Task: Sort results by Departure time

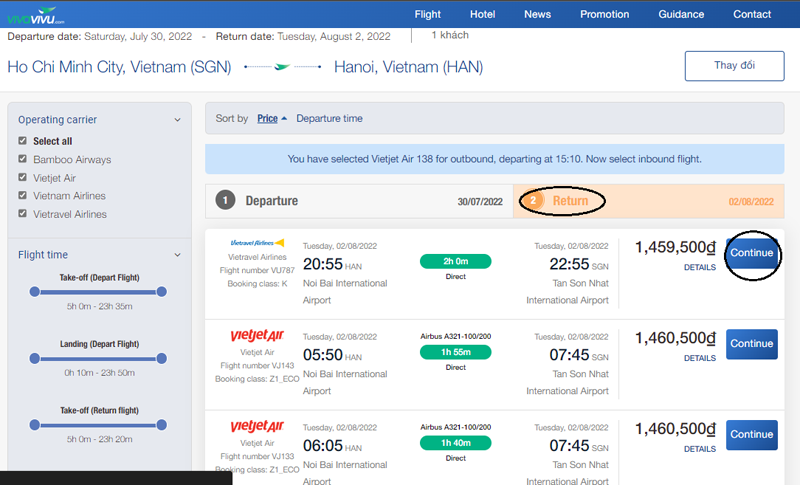Action: pos(329,118)
